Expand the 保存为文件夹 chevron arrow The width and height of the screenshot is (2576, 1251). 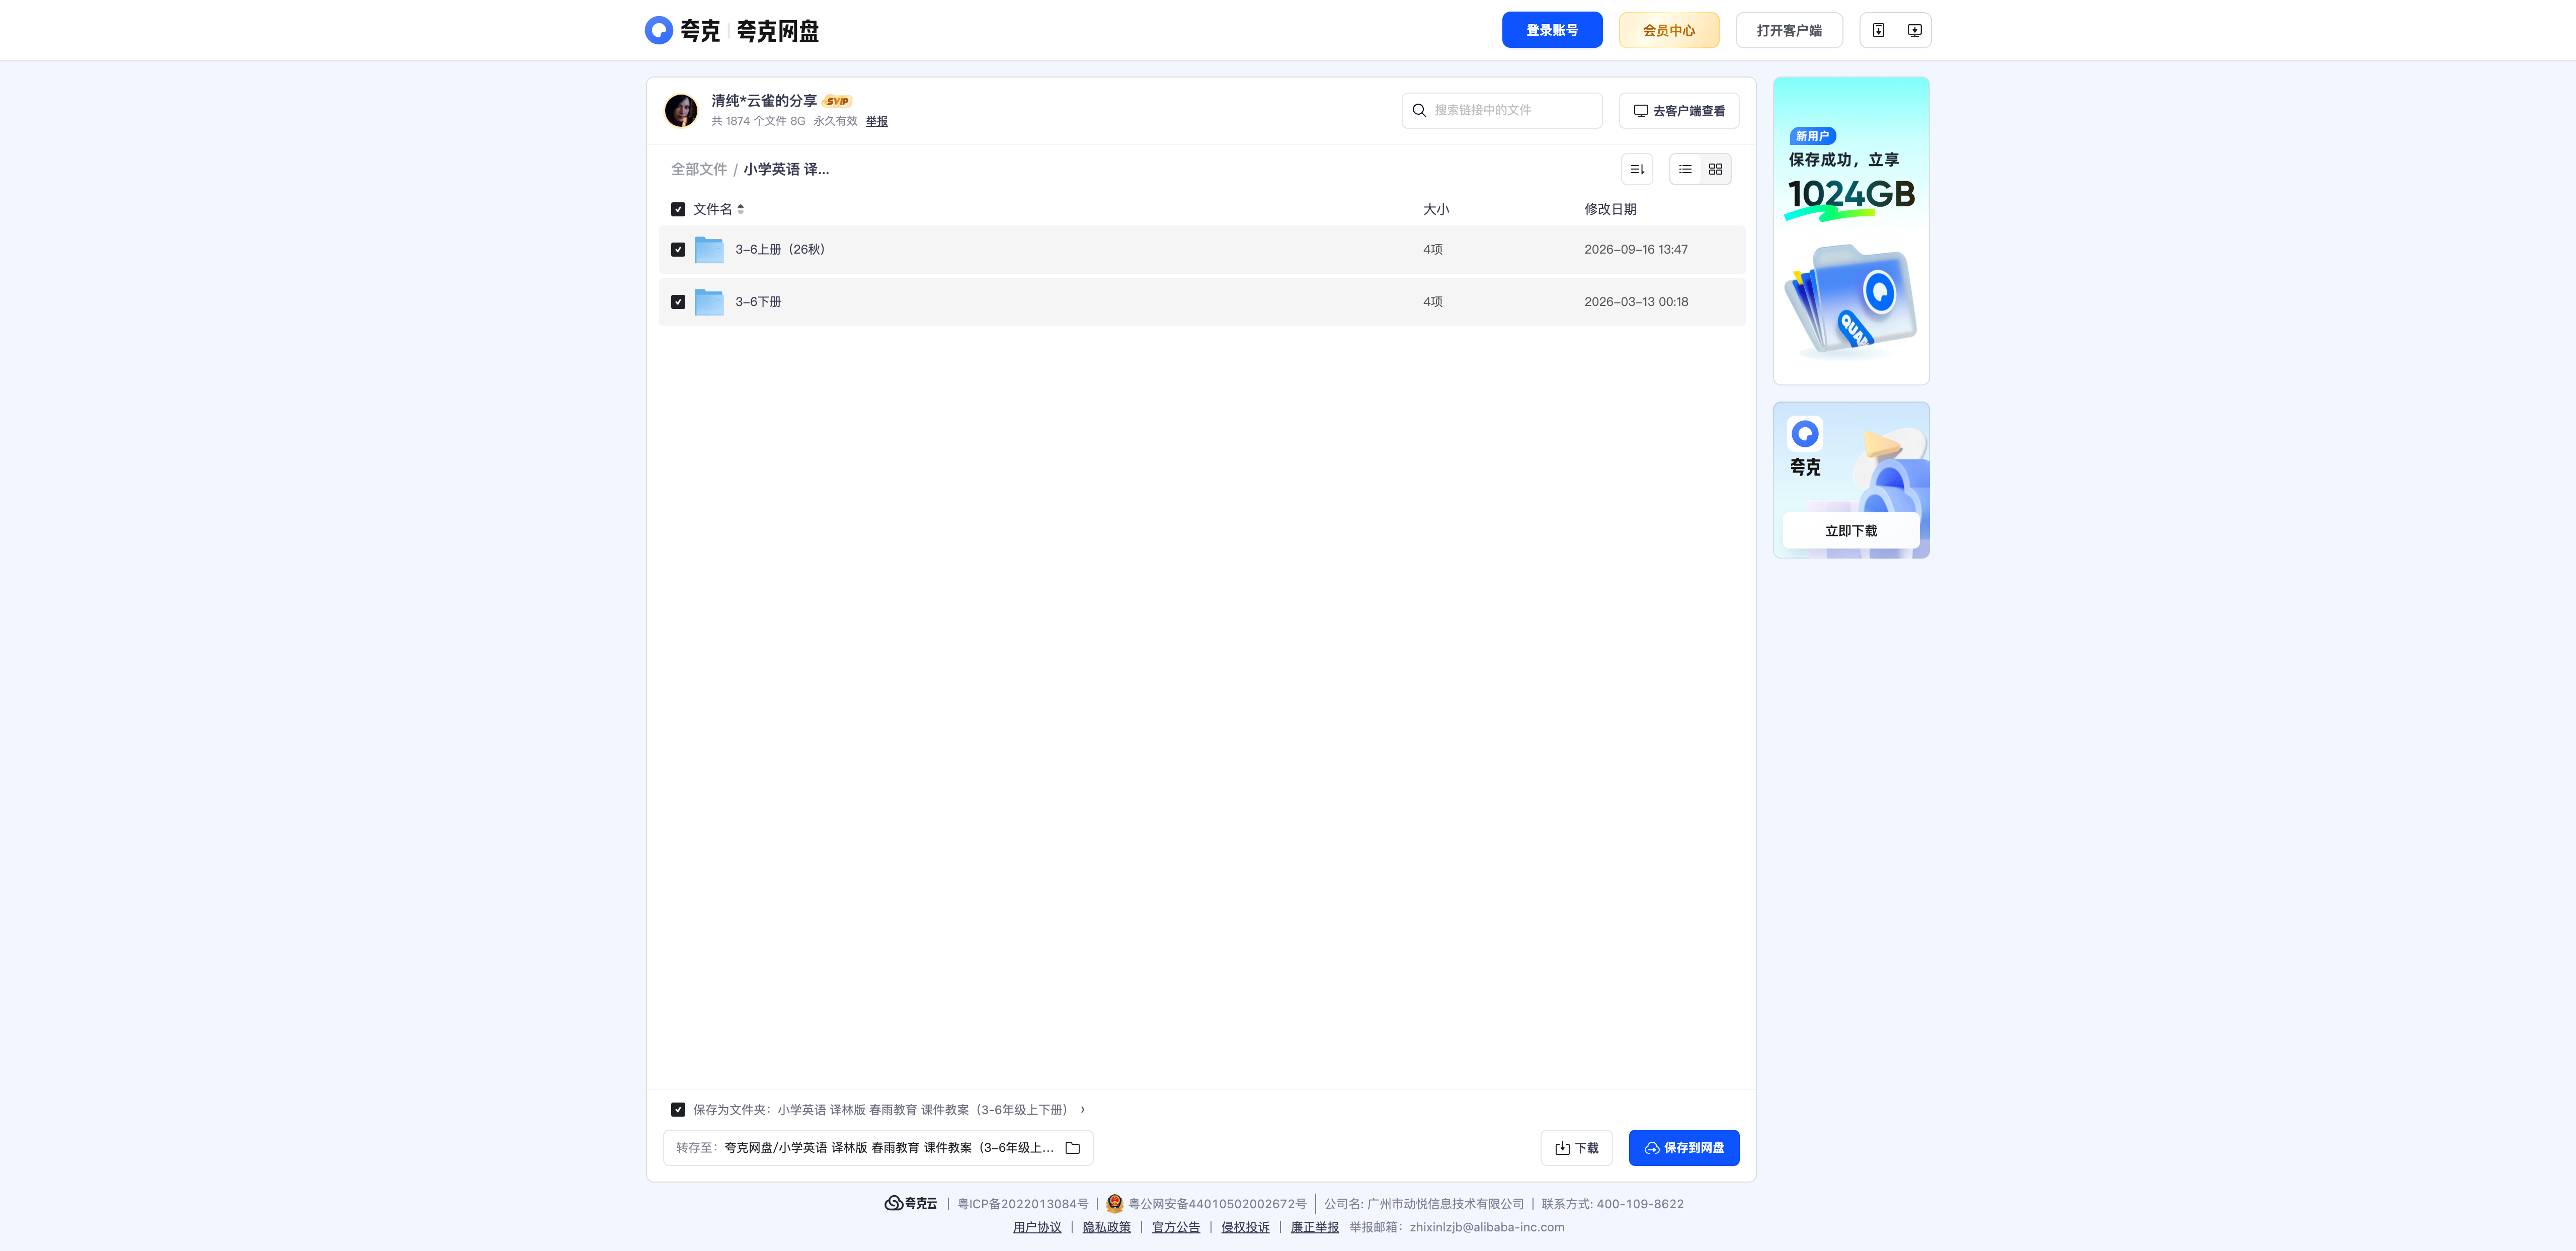pos(1082,1109)
